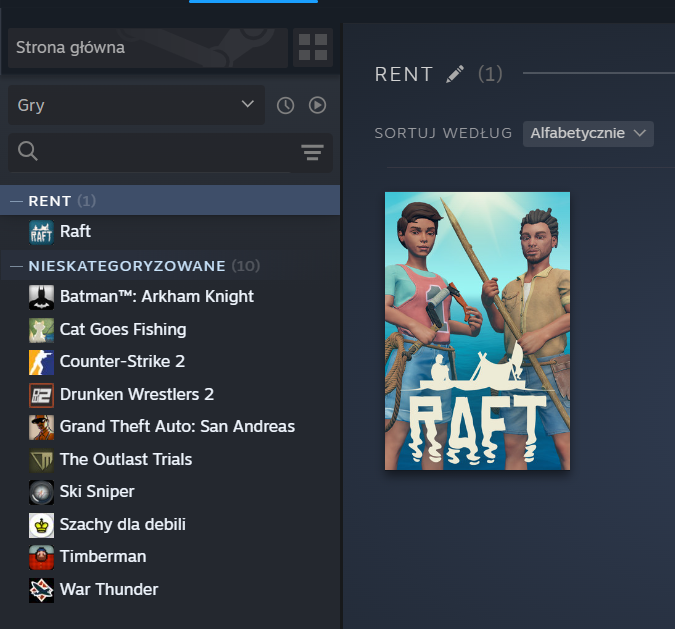The image size is (675, 629).
Task: Click the Raft game icon in sidebar
Action: [x=41, y=232]
